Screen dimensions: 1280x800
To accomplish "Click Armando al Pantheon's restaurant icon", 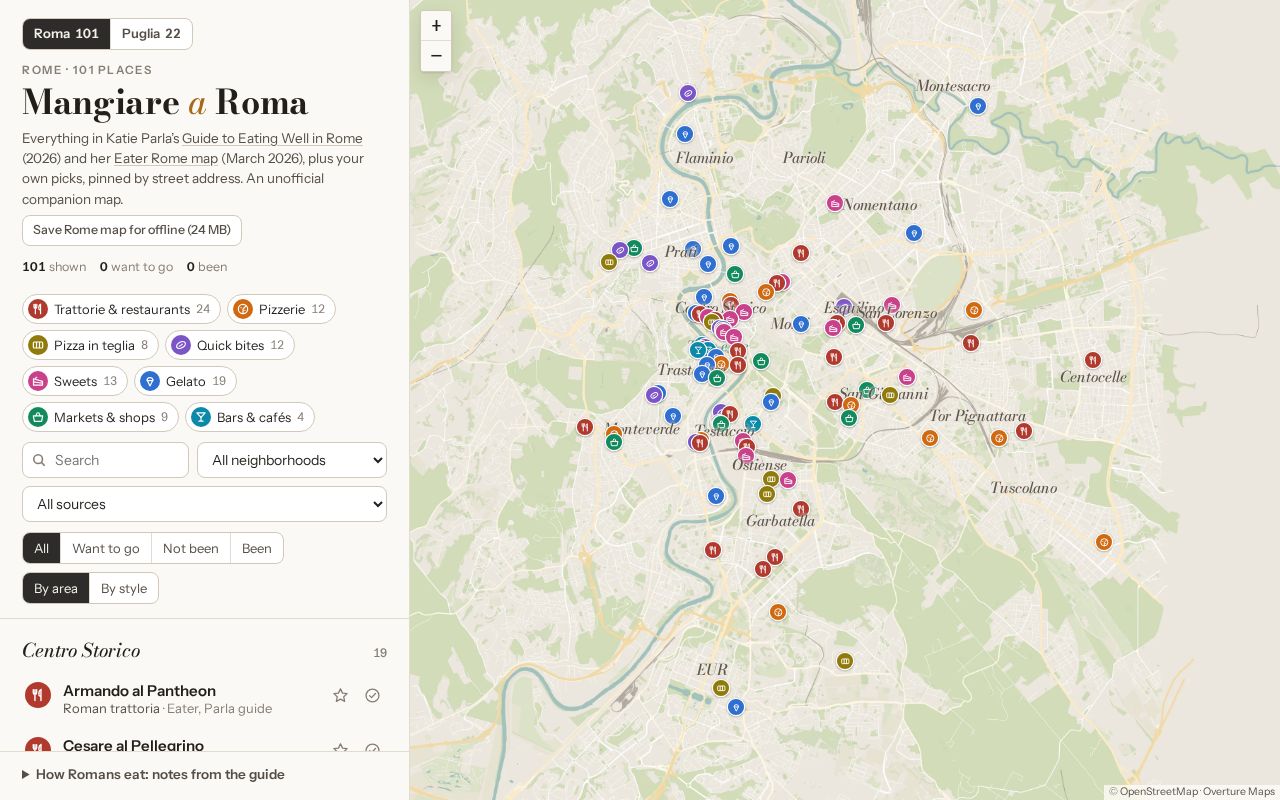I will 38,695.
